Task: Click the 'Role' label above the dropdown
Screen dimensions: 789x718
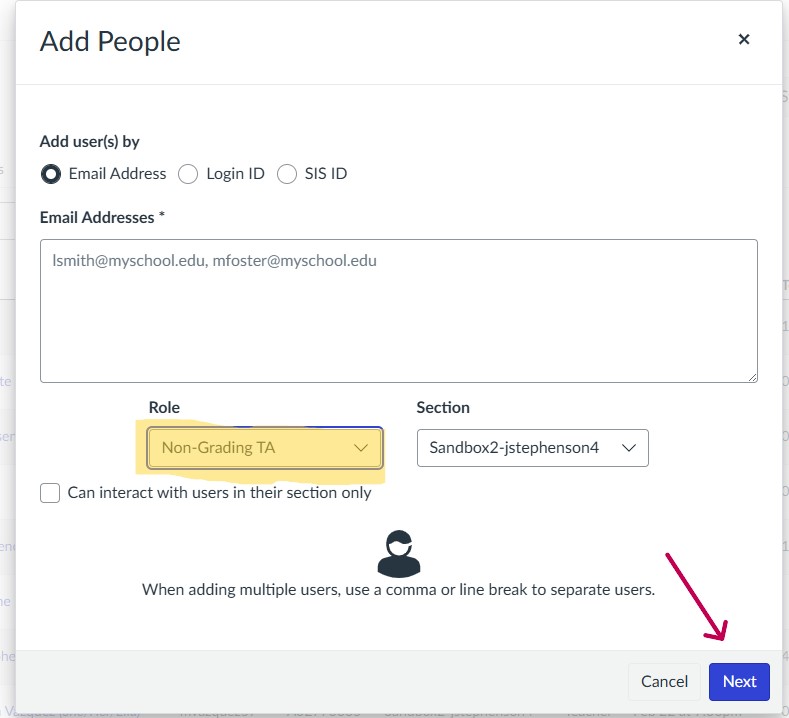Action: click(164, 407)
